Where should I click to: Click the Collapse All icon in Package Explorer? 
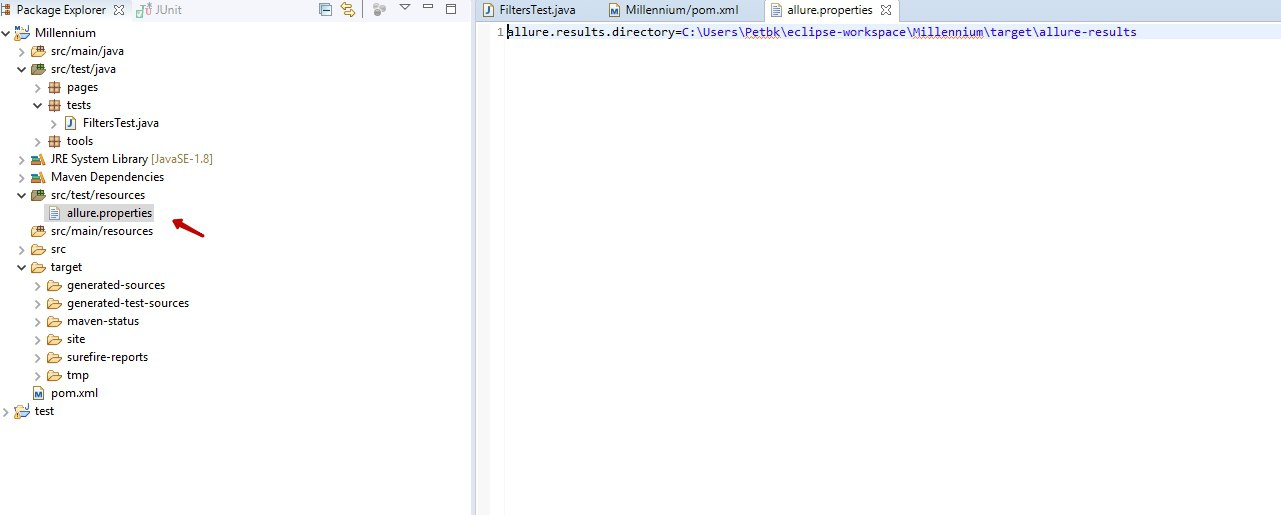(325, 9)
